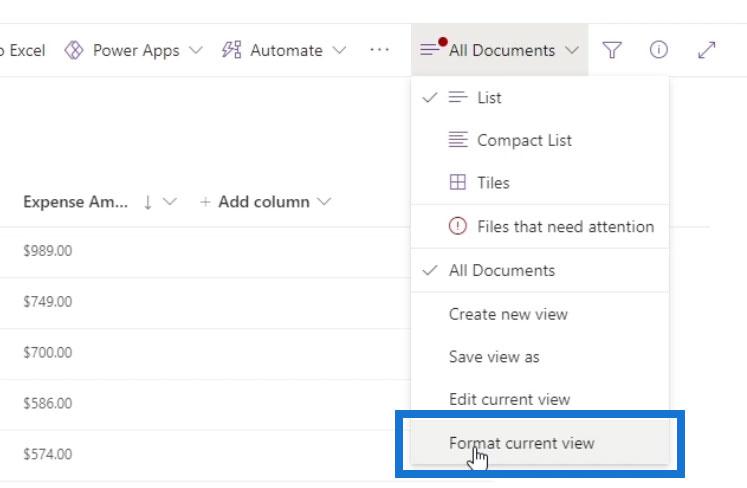
Task: Switch to Compact List layout
Action: pyautogui.click(x=540, y=140)
